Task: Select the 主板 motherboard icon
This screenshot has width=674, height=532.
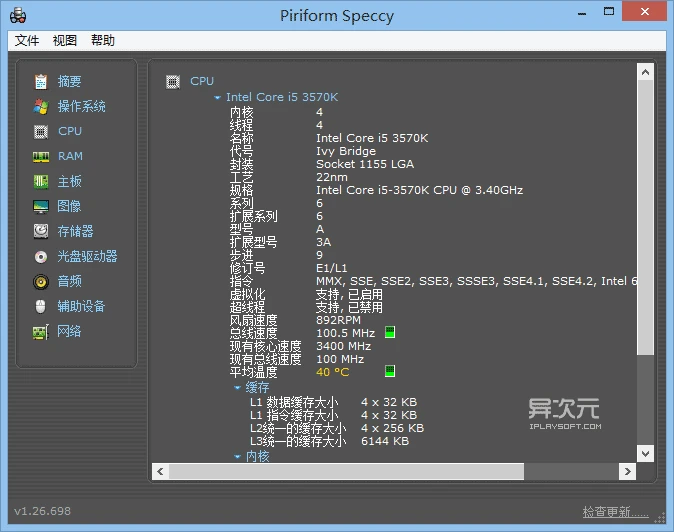Action: (41, 181)
